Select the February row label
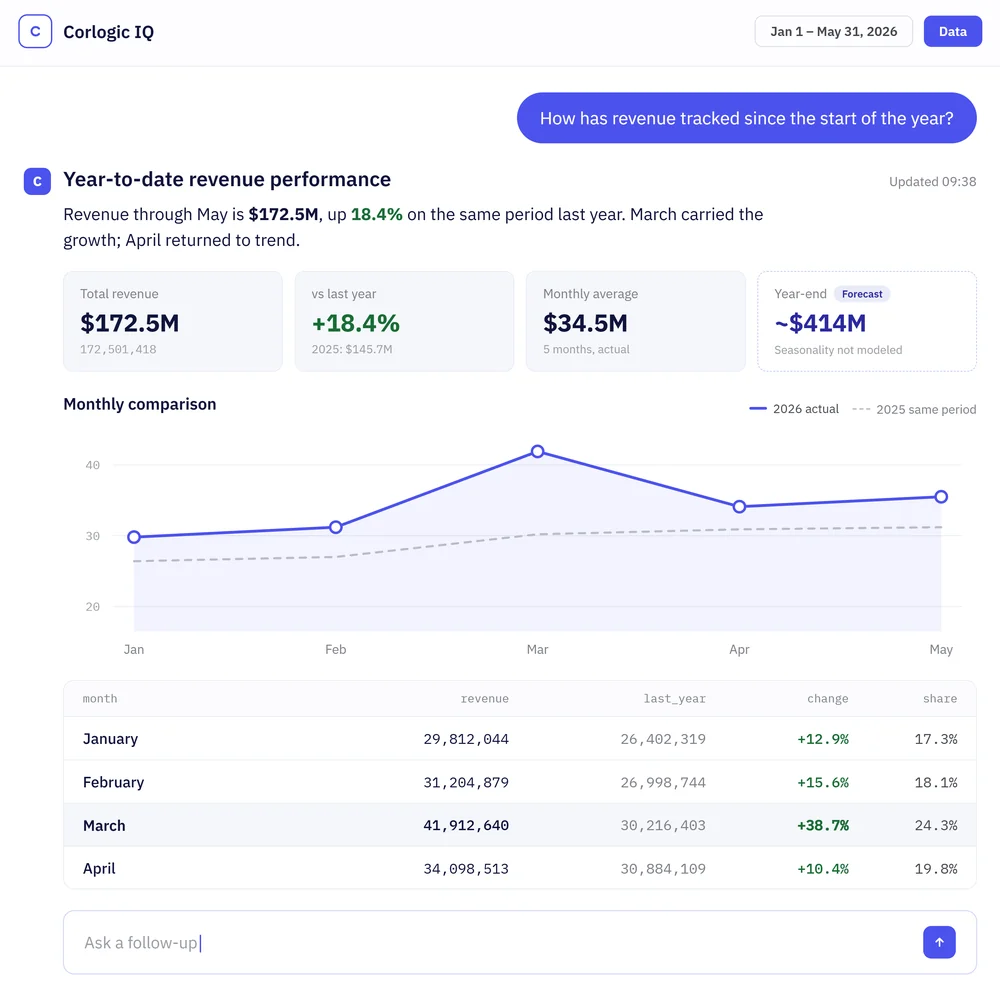The height and width of the screenshot is (1000, 1000). pos(114,783)
